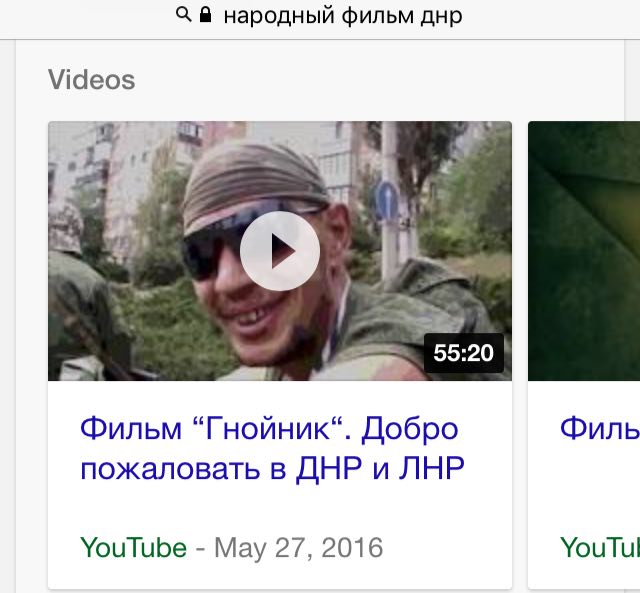The image size is (640, 593).
Task: Click the second video's YouTube source label
Action: (x=600, y=547)
